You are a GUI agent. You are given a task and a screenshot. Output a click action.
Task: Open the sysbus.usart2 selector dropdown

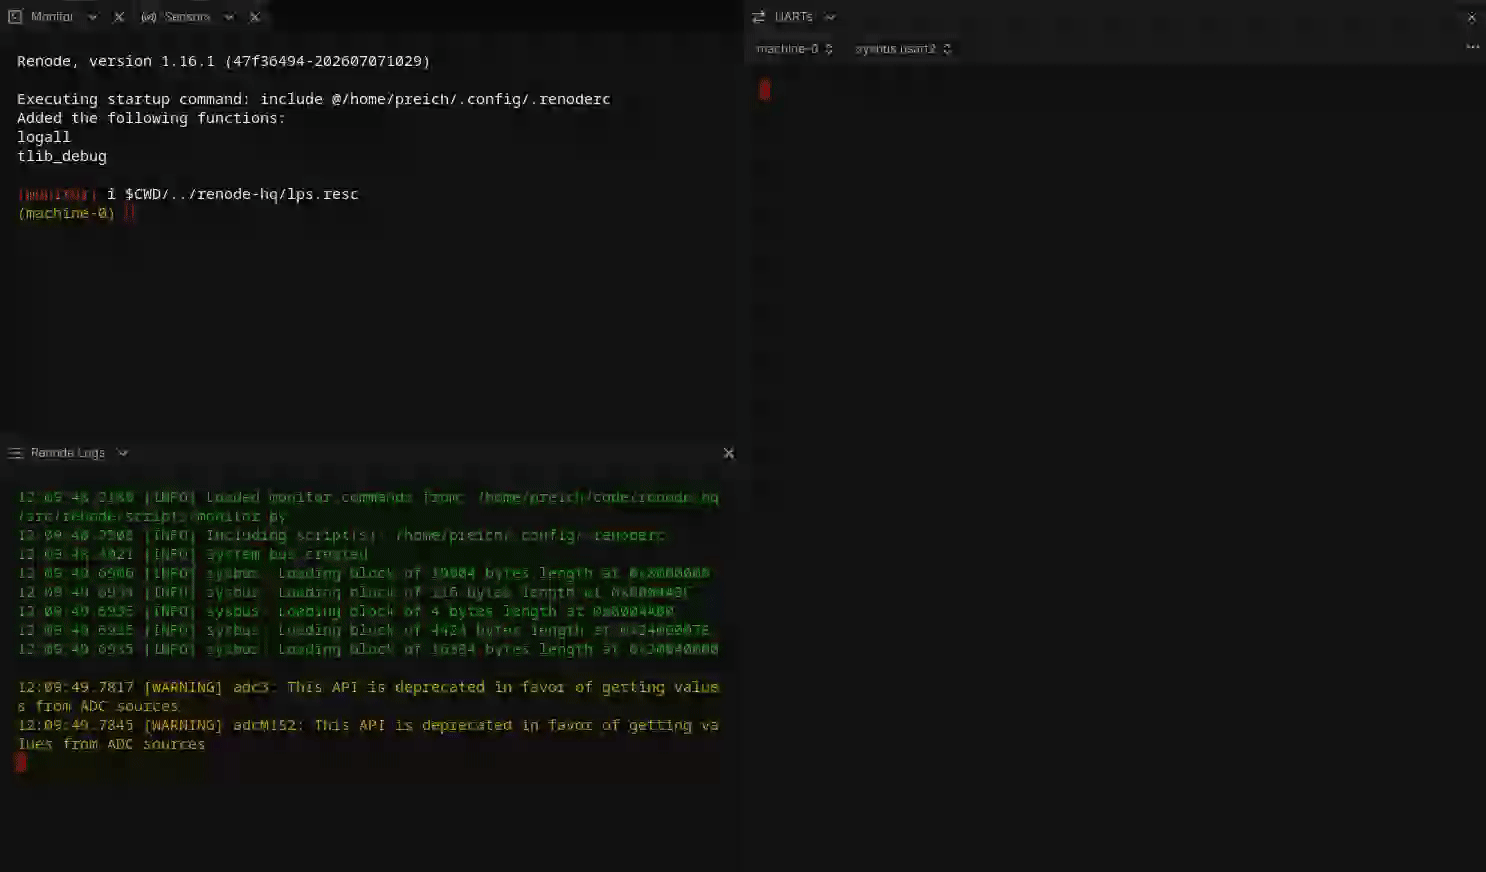(903, 49)
